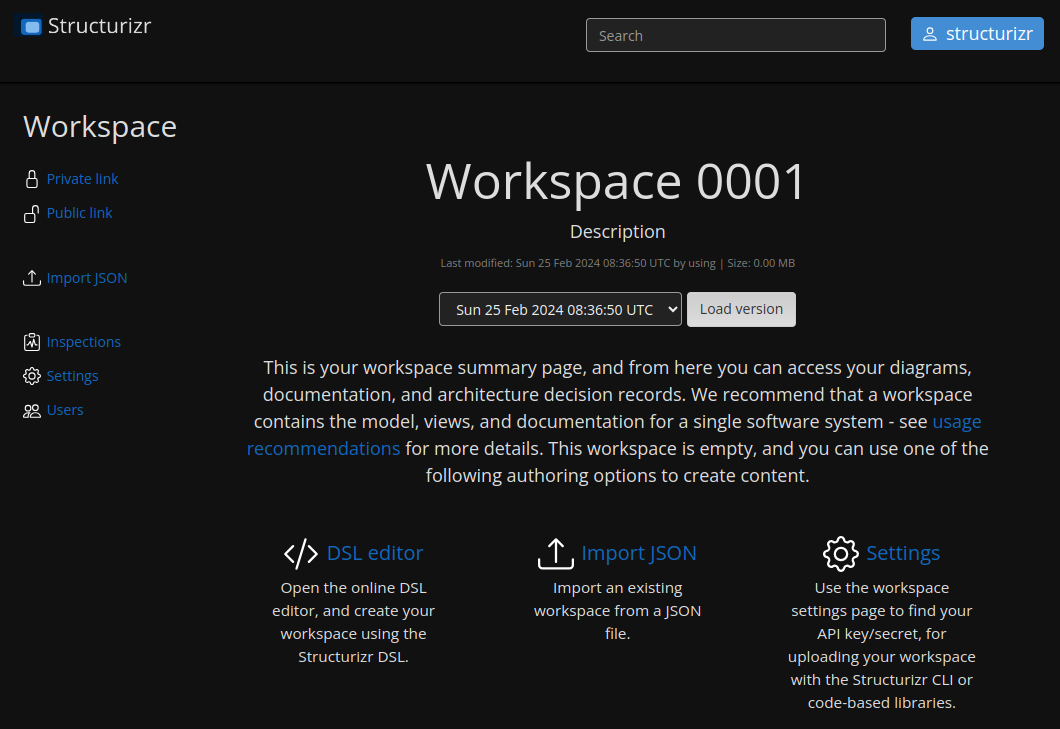Image resolution: width=1060 pixels, height=729 pixels.
Task: Click inside the Search field
Action: tap(735, 34)
